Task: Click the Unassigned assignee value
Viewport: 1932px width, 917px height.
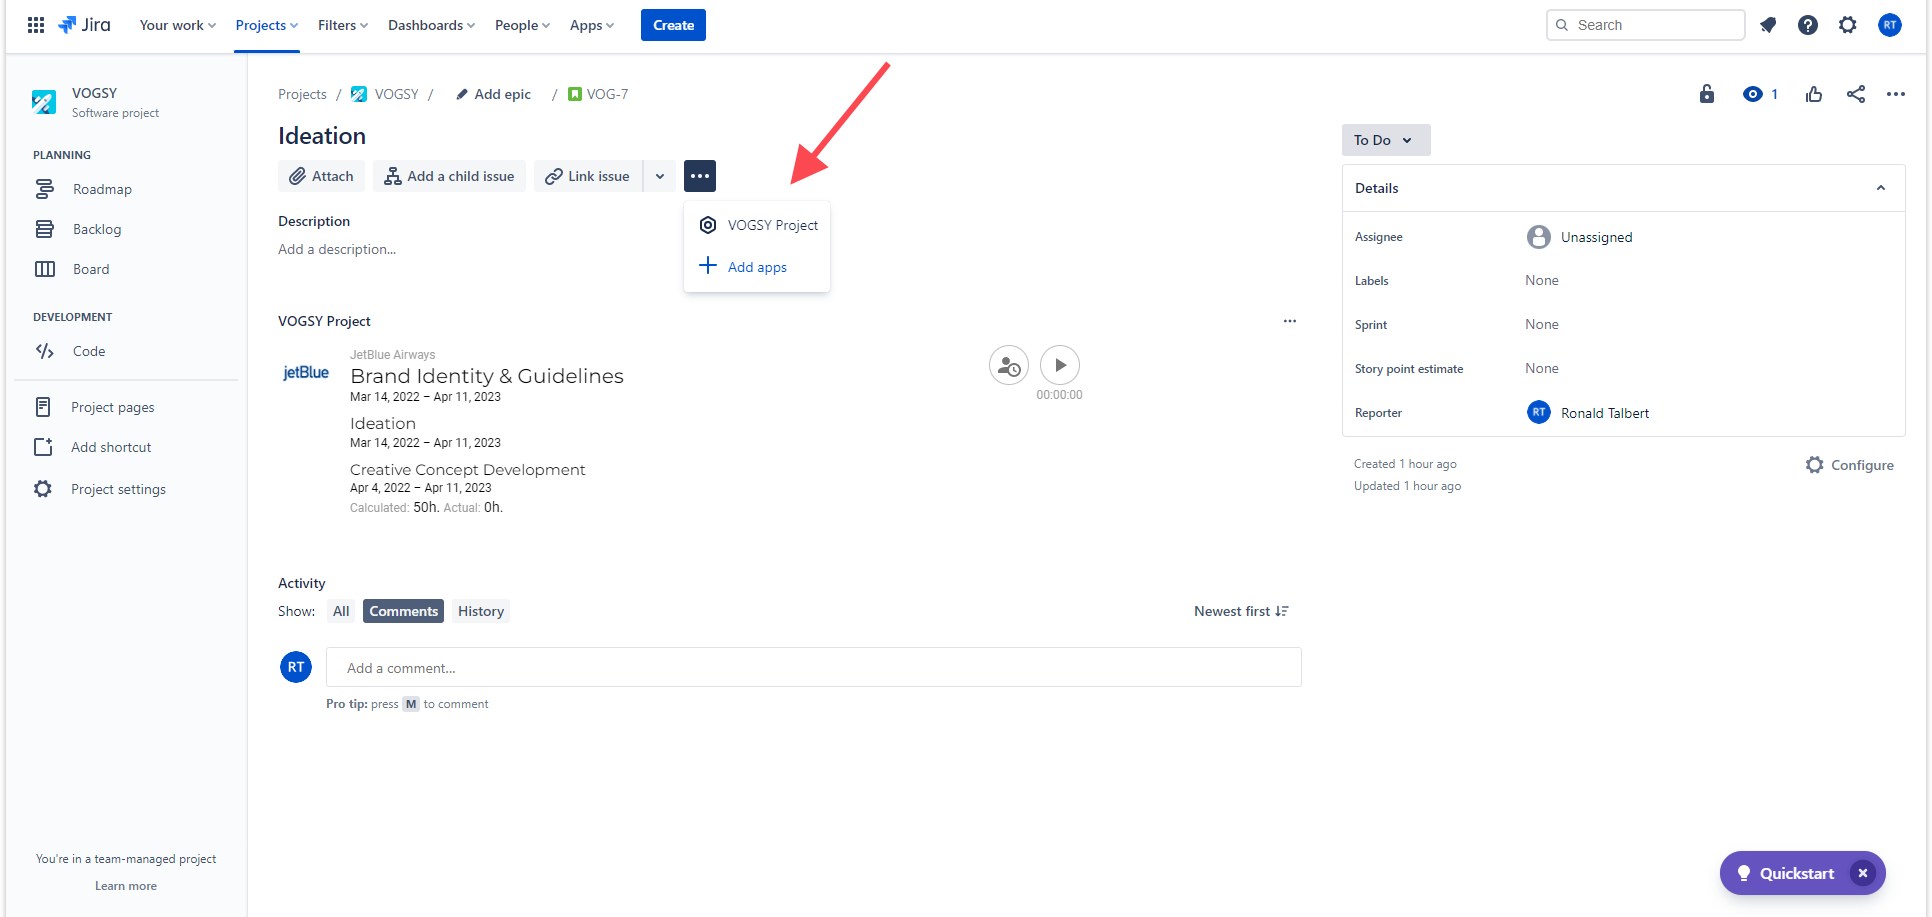Action: pyautogui.click(x=1580, y=237)
